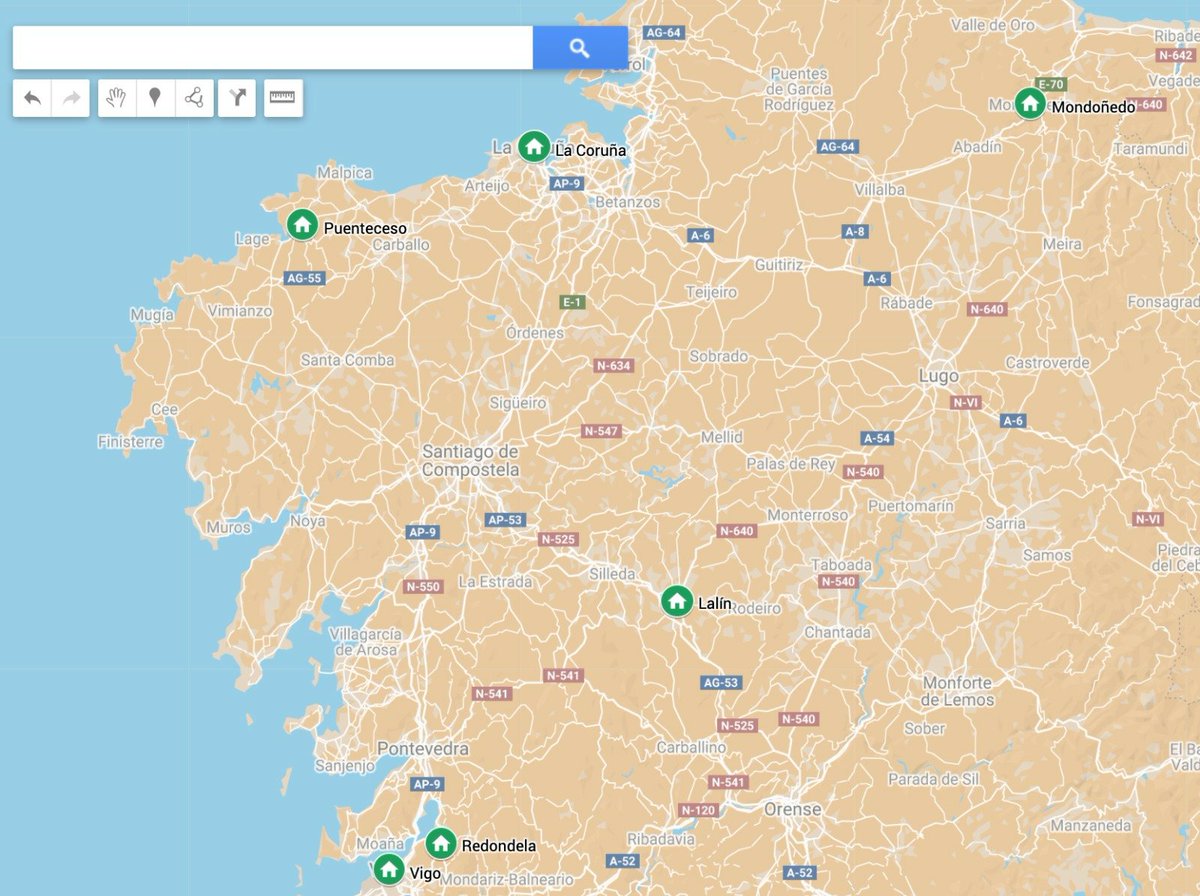
Task: Click the Carballo town label
Action: click(x=400, y=244)
